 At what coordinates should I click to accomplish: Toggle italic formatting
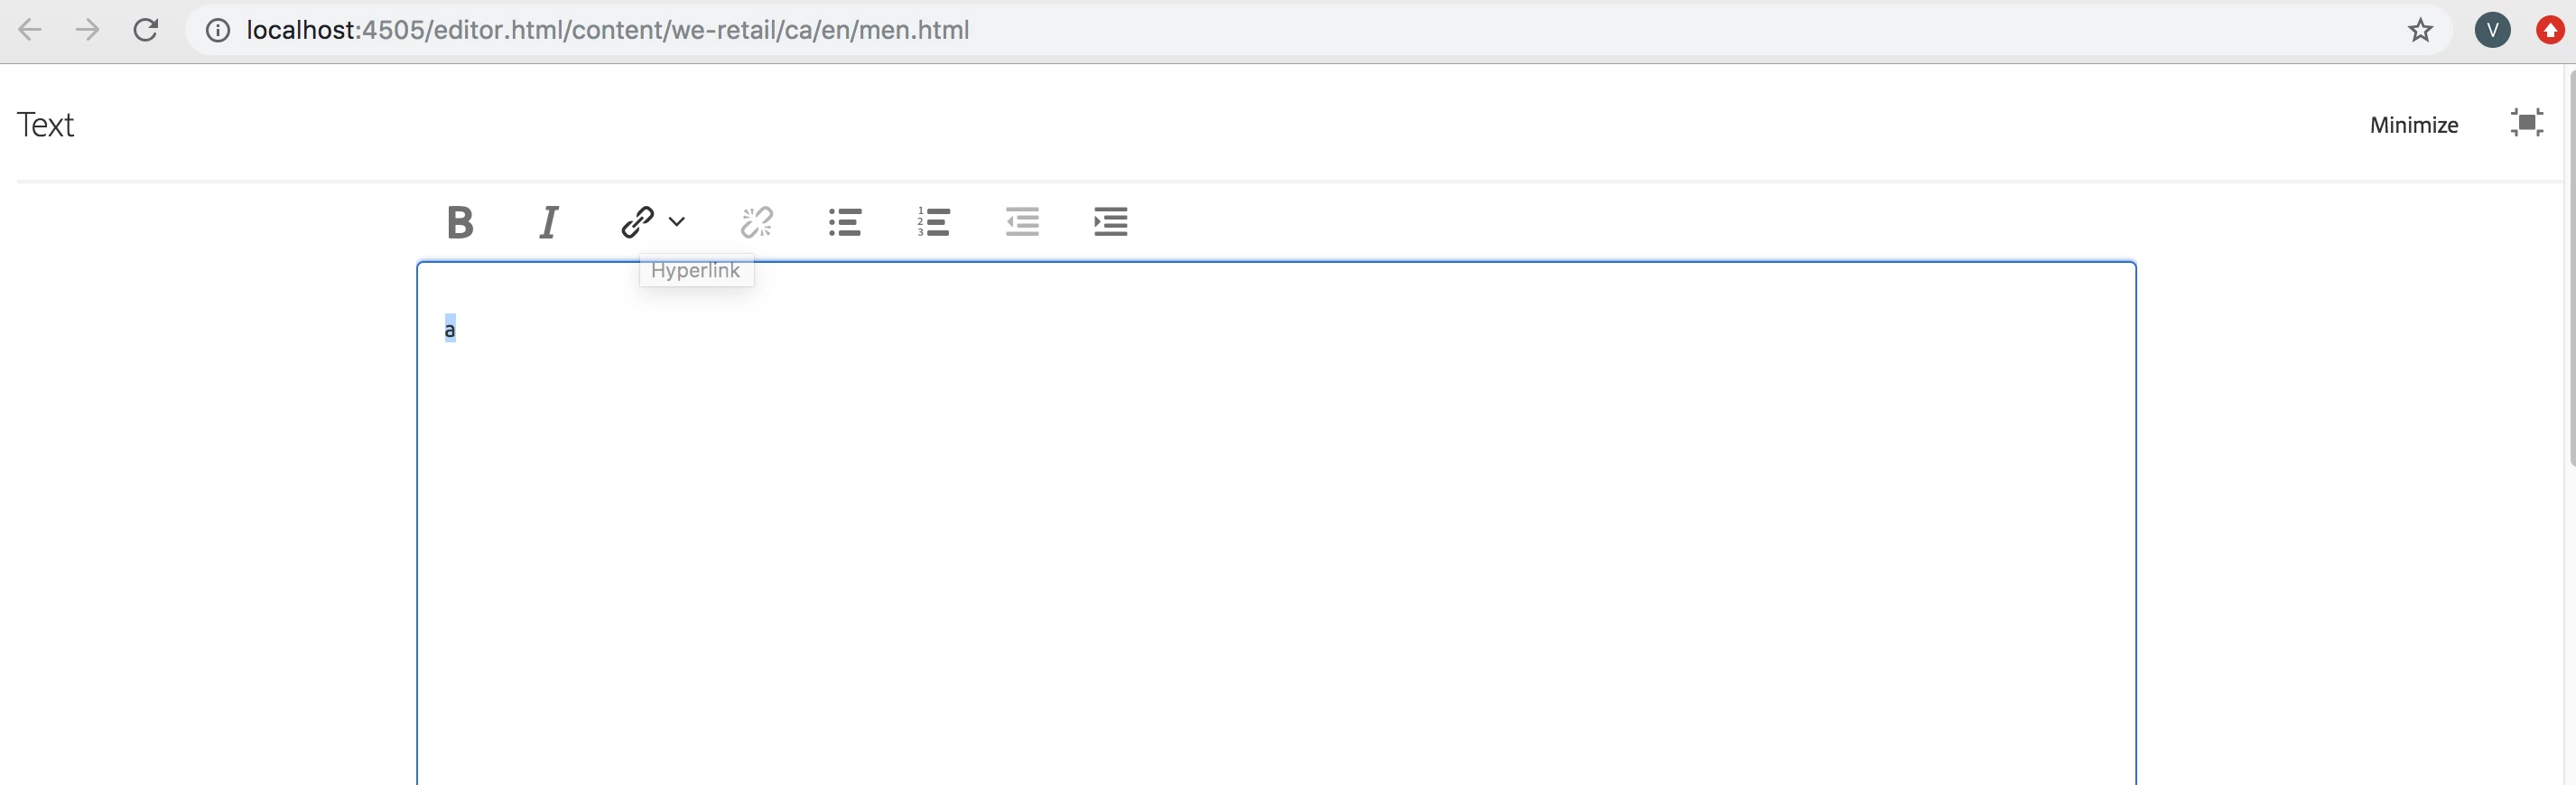549,222
